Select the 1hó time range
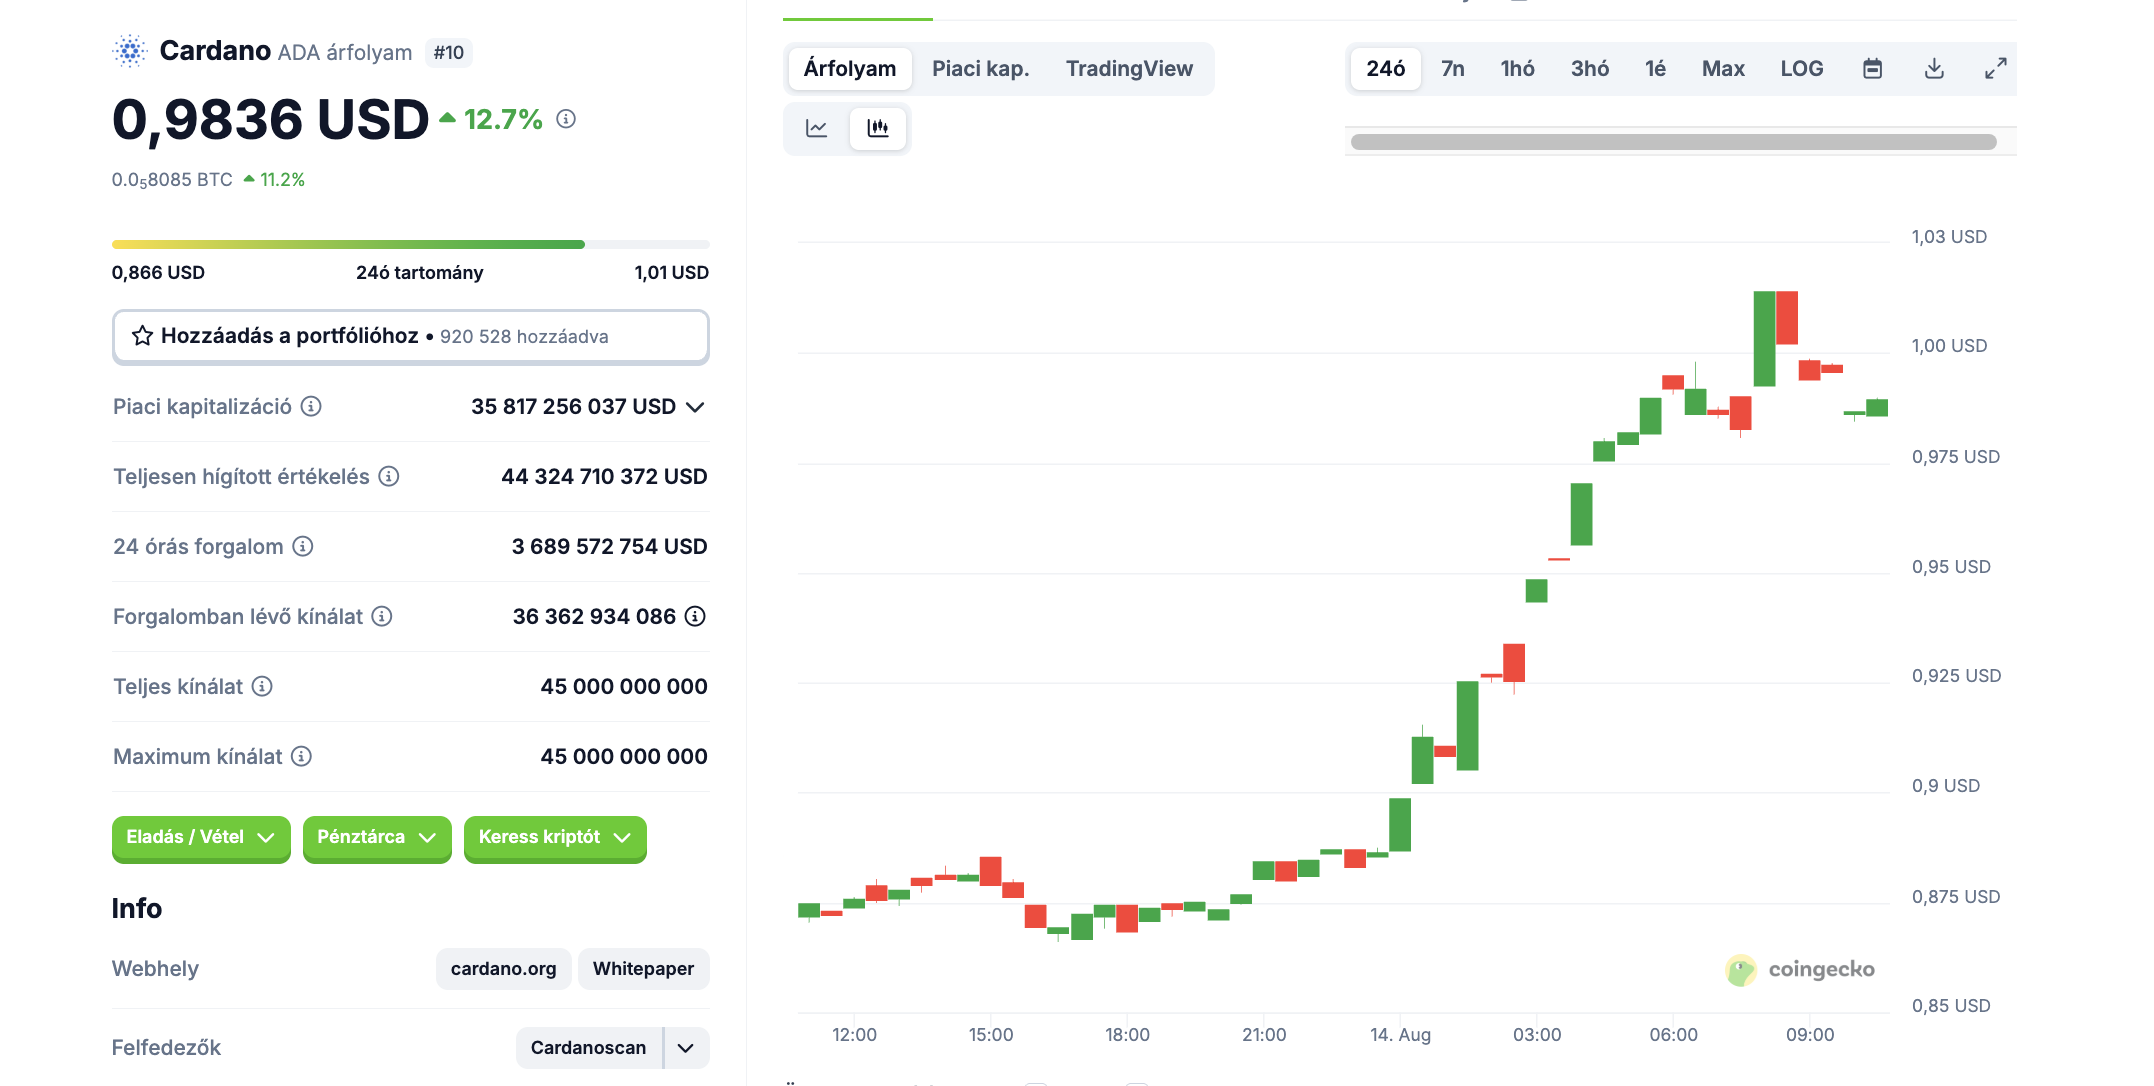2154x1086 pixels. coord(1517,69)
